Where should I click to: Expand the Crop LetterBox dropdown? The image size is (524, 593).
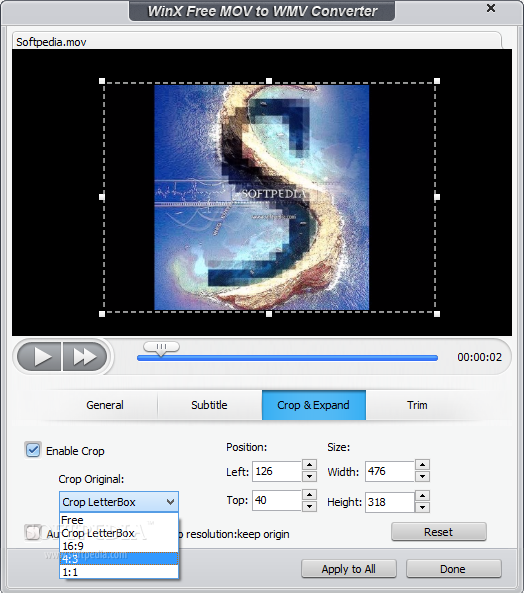tap(119, 502)
